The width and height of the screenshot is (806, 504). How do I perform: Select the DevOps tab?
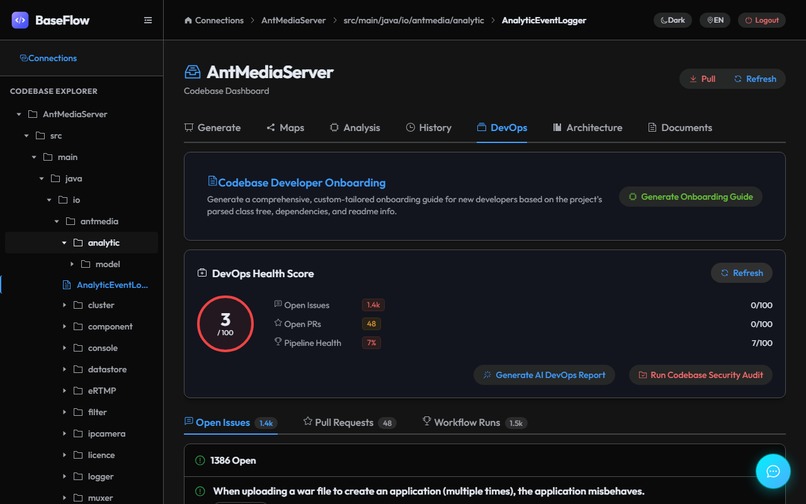click(x=502, y=128)
